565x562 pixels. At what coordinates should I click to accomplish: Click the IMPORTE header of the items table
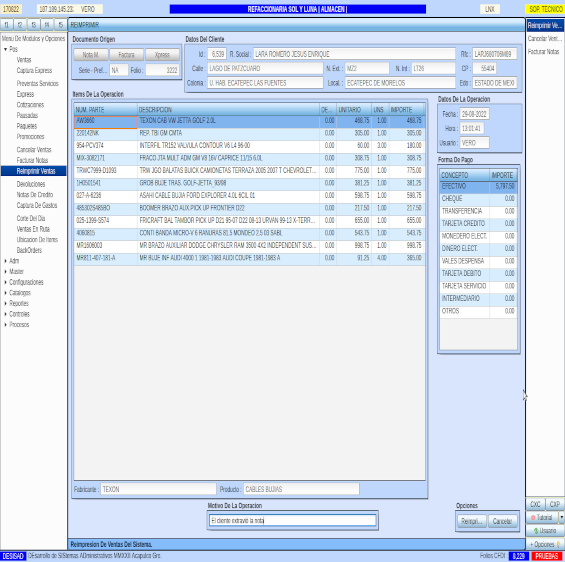pyautogui.click(x=407, y=110)
